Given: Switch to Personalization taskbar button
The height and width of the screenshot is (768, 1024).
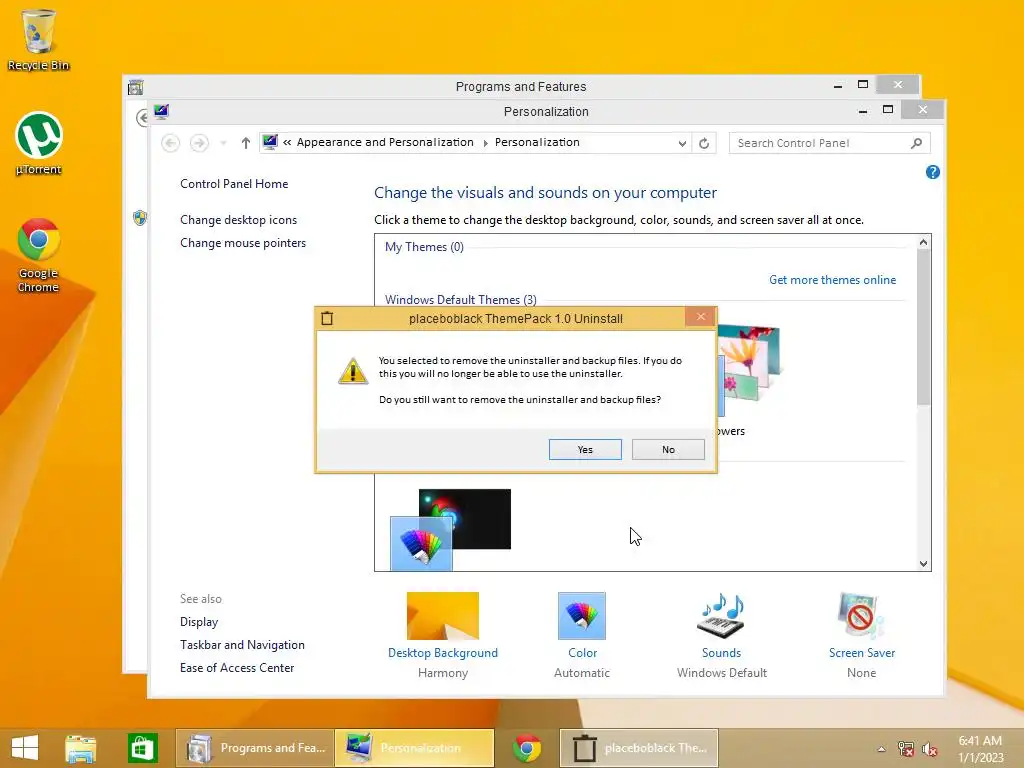Looking at the screenshot, I should coord(414,748).
